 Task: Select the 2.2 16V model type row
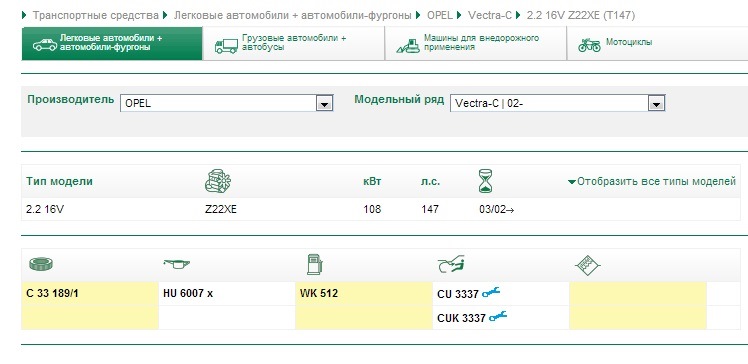tap(381, 209)
